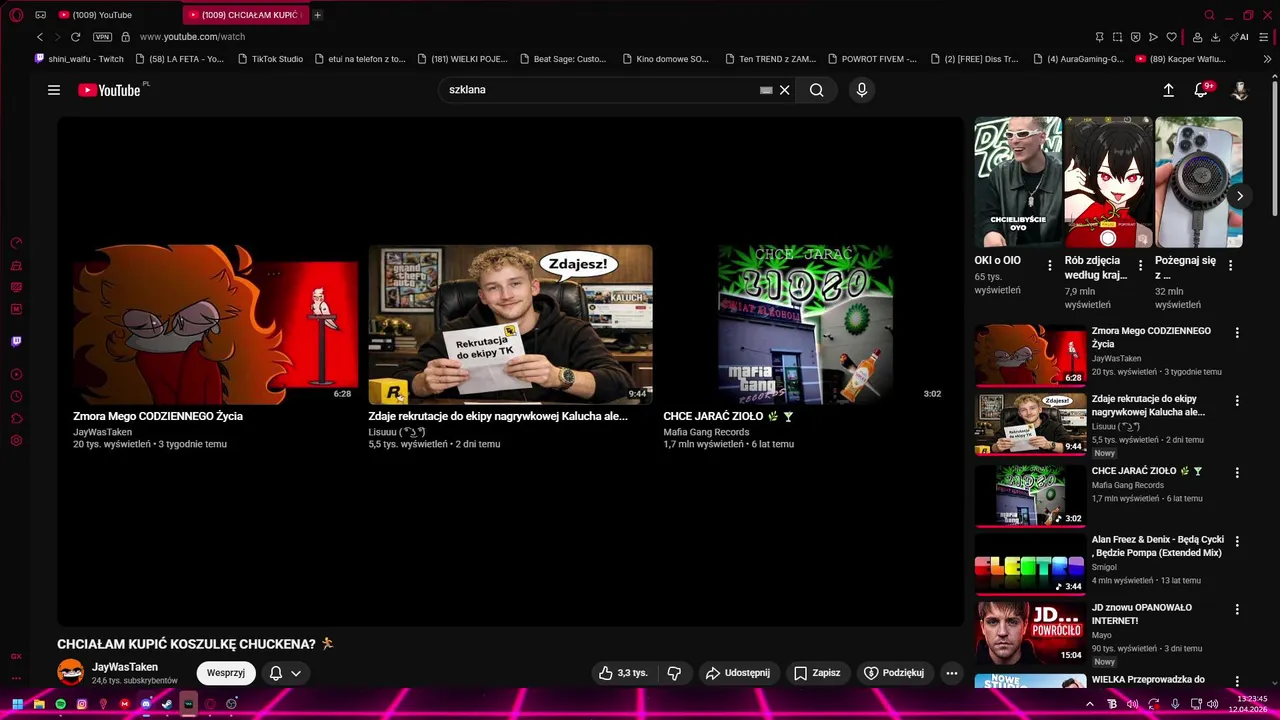Open Spotify from the taskbar
The width and height of the screenshot is (1280, 720).
pyautogui.click(x=60, y=704)
